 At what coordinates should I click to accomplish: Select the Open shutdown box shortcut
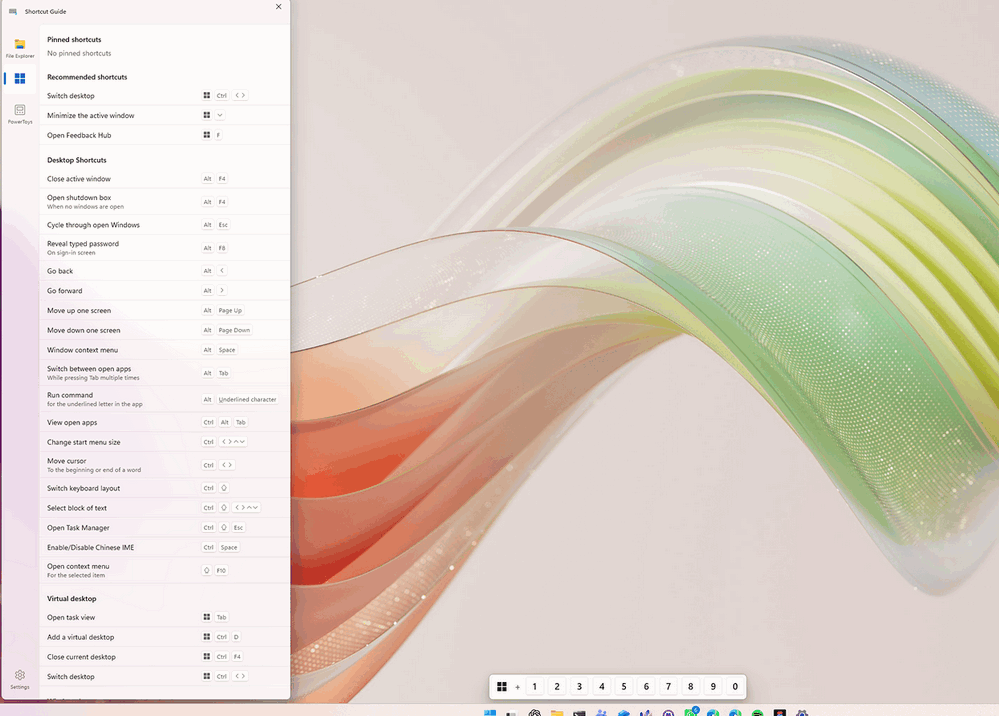pyautogui.click(x=164, y=202)
